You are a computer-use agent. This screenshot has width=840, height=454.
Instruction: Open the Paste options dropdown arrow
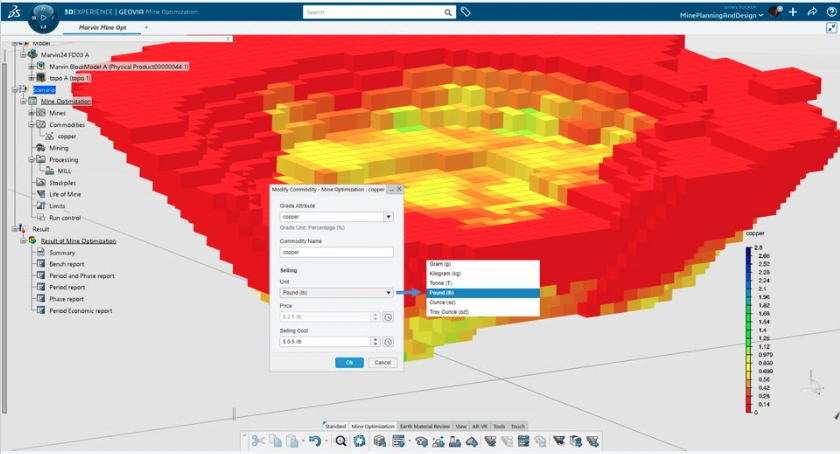[303, 441]
